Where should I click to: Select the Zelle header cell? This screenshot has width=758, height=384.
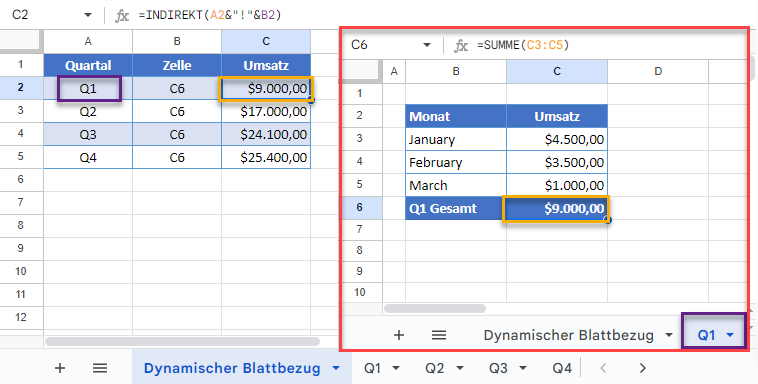[177, 65]
